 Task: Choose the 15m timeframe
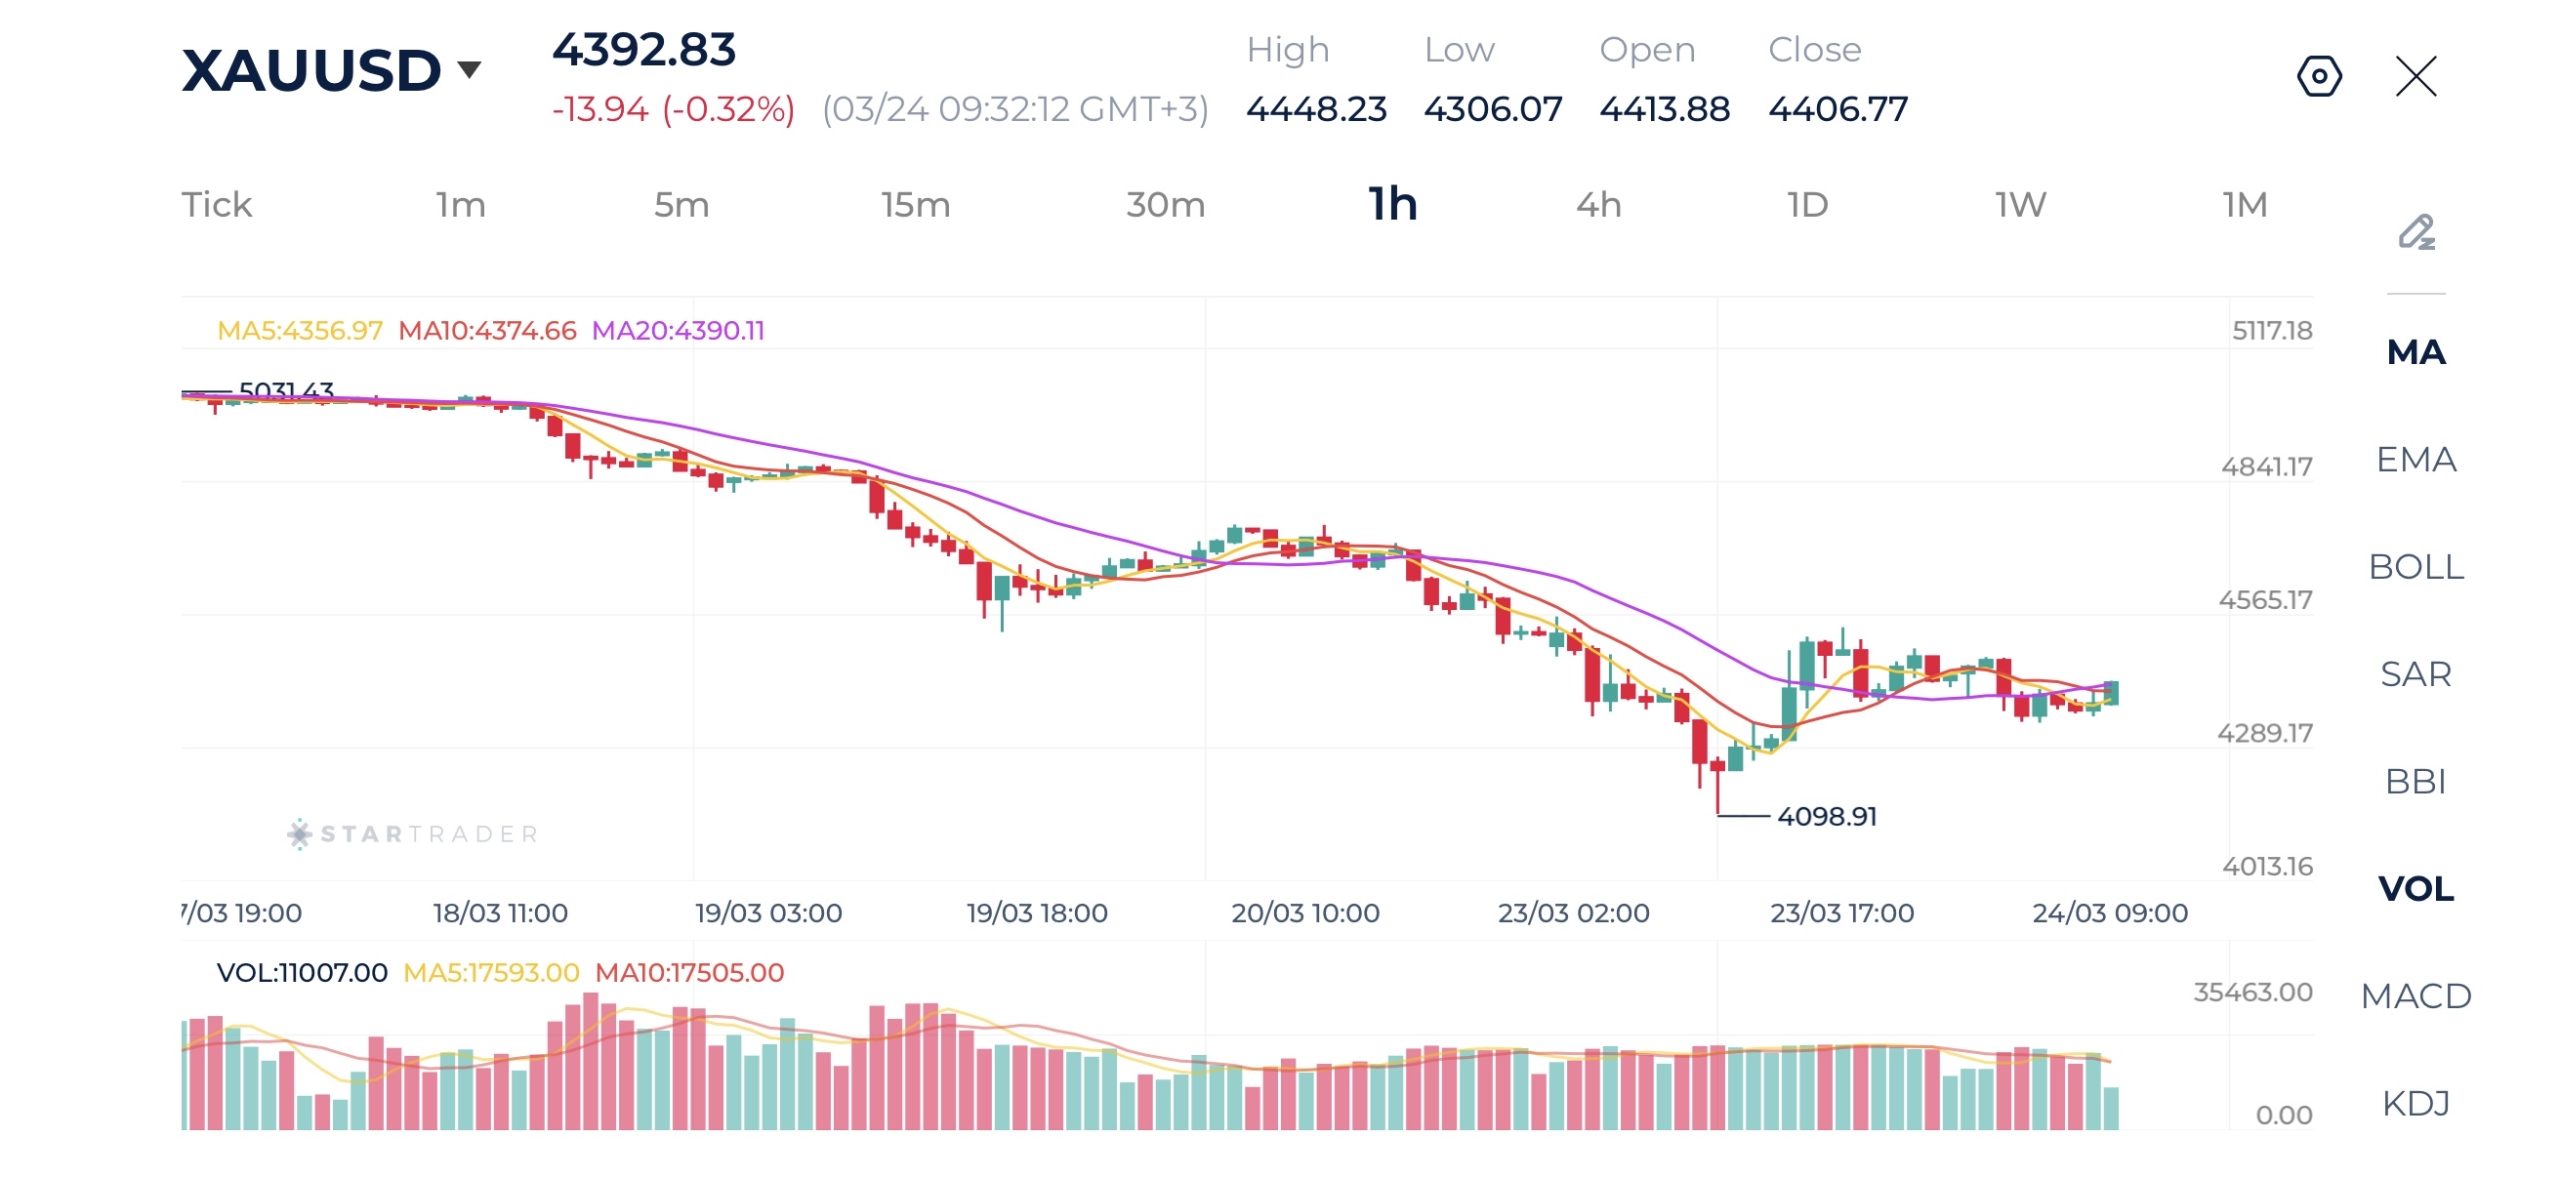tap(915, 205)
